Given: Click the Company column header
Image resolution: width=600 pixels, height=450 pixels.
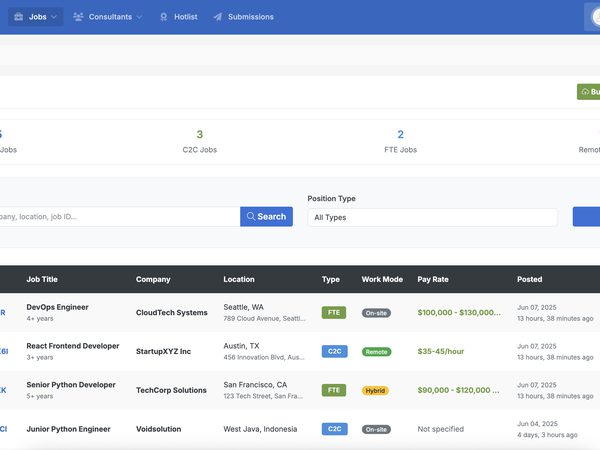Looking at the screenshot, I should pyautogui.click(x=153, y=279).
